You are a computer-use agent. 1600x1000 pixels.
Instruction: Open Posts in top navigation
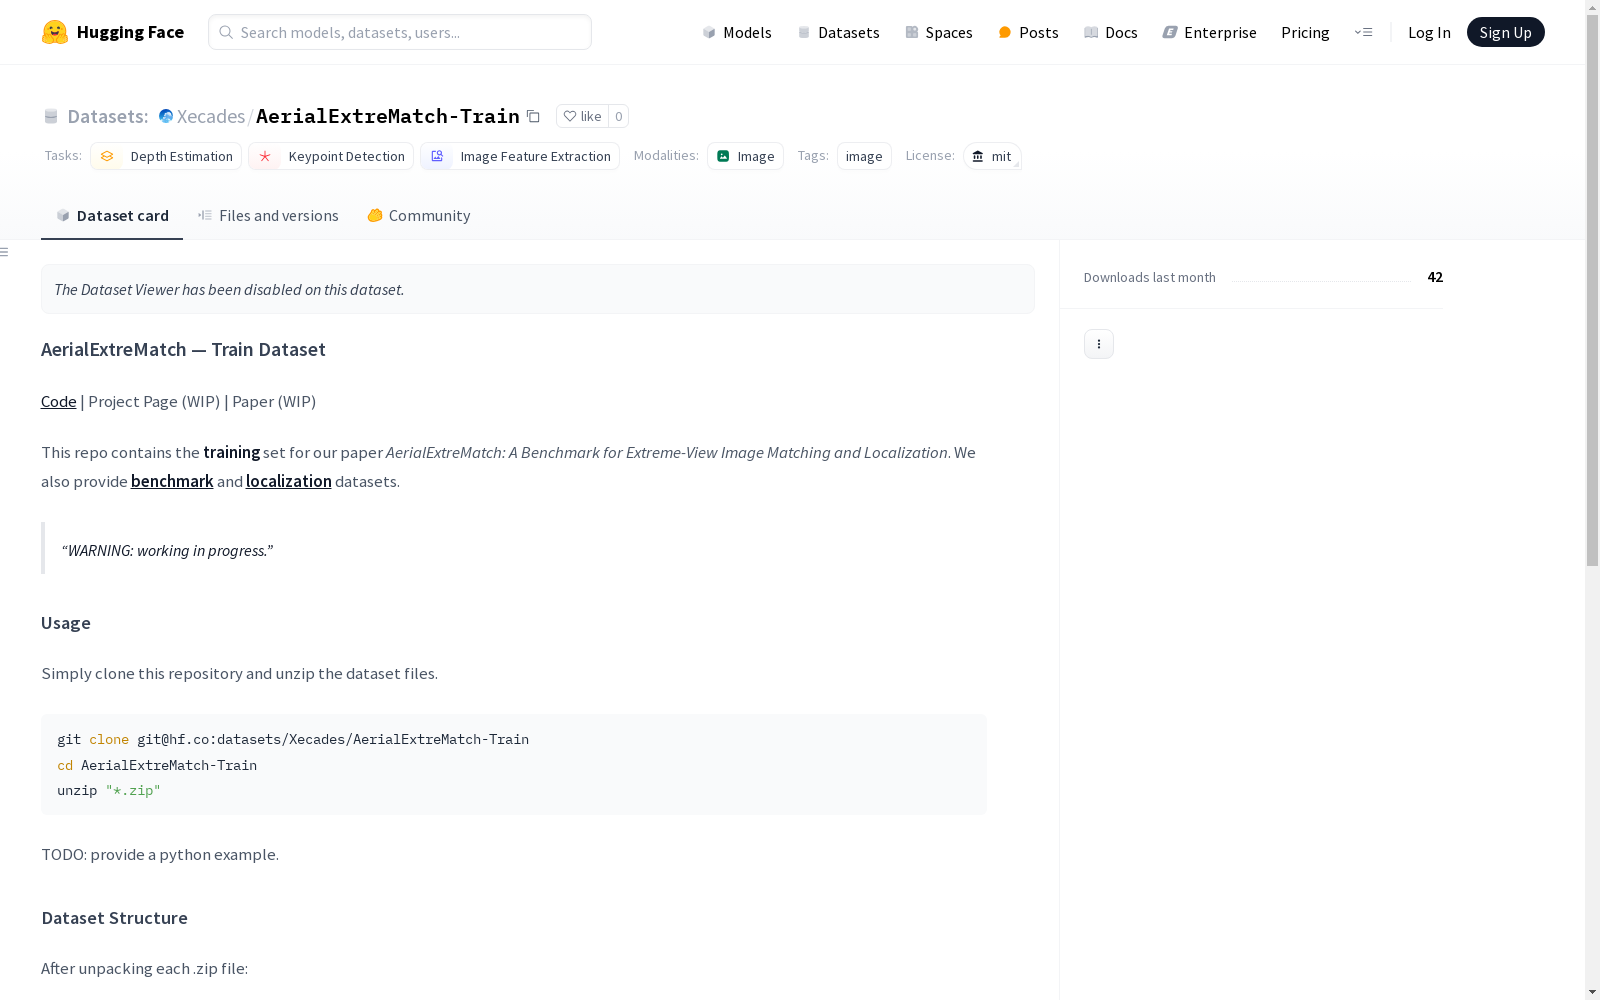tap(1028, 32)
